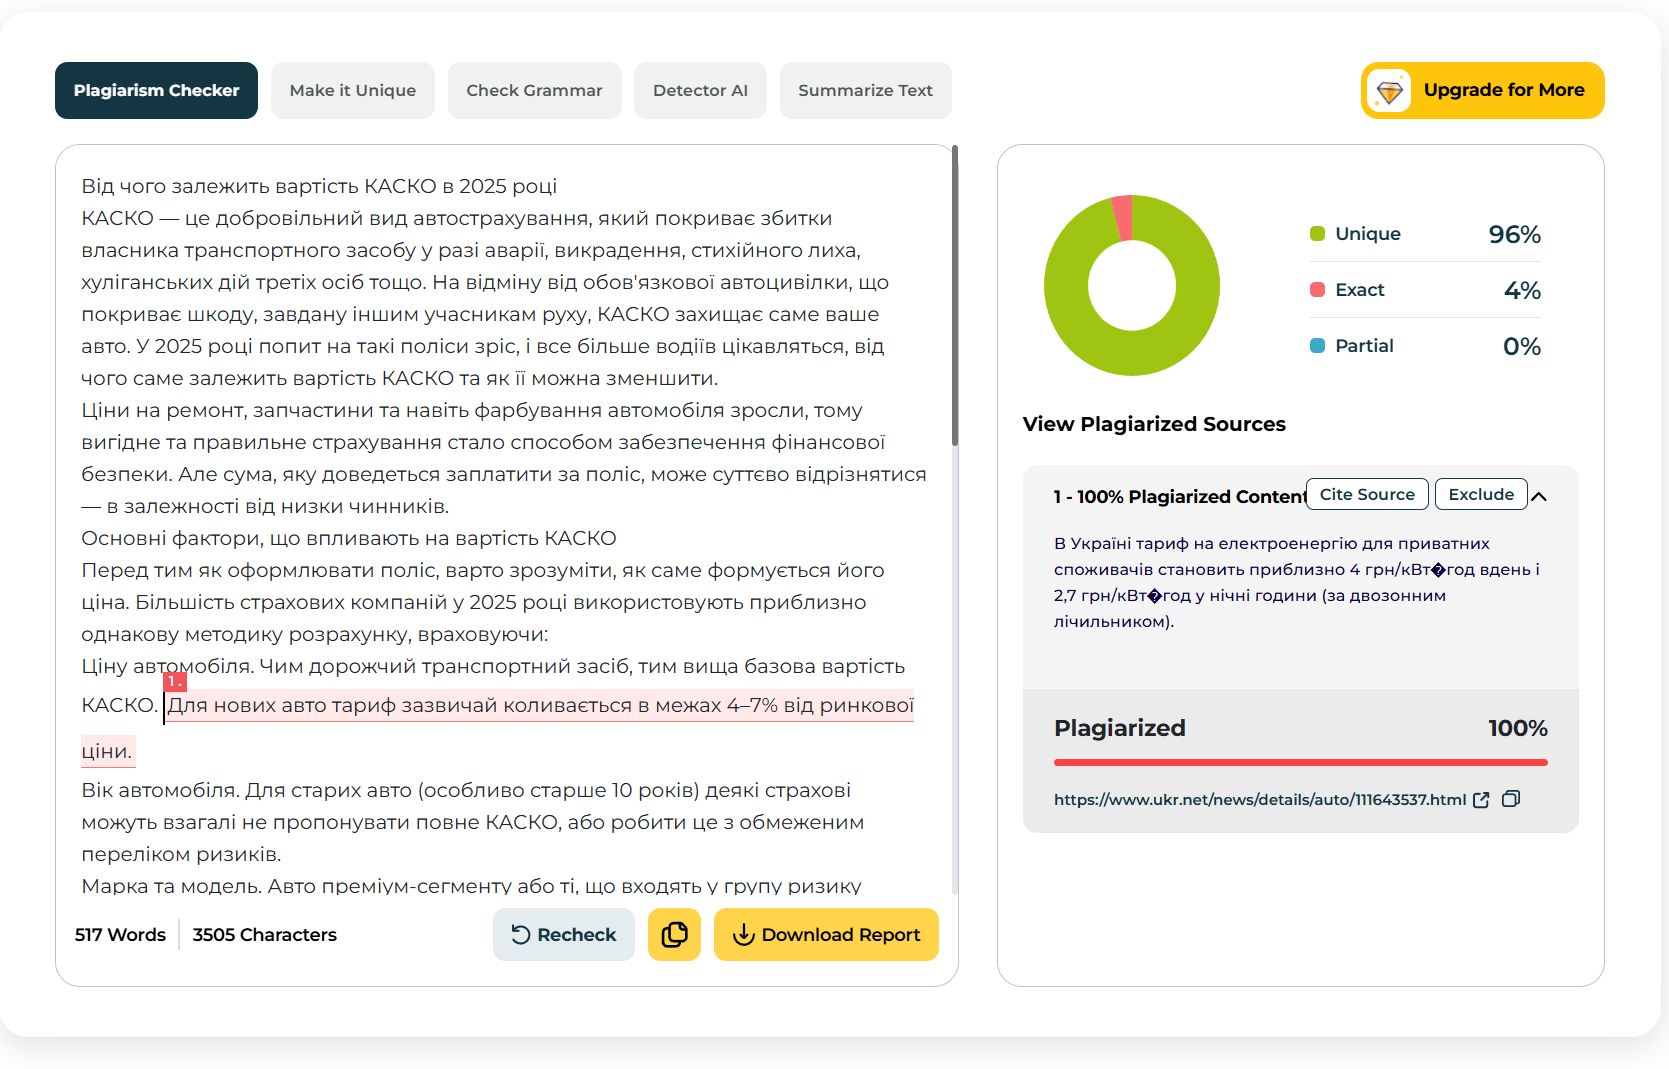The image size is (1669, 1069).
Task: Switch to the Make it Unique tab
Action: click(352, 90)
